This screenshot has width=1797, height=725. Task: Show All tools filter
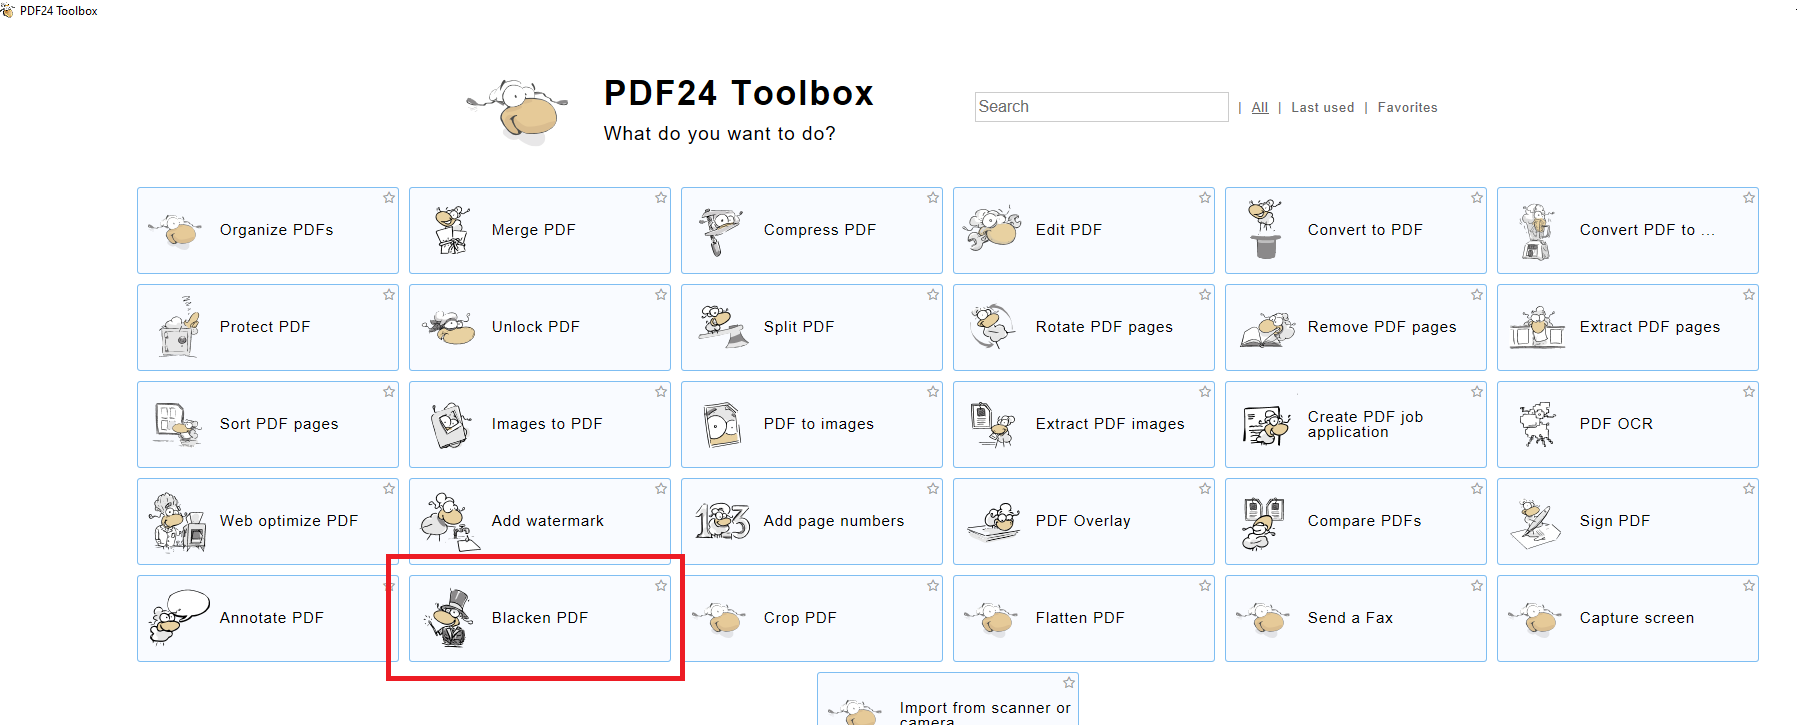click(1260, 107)
